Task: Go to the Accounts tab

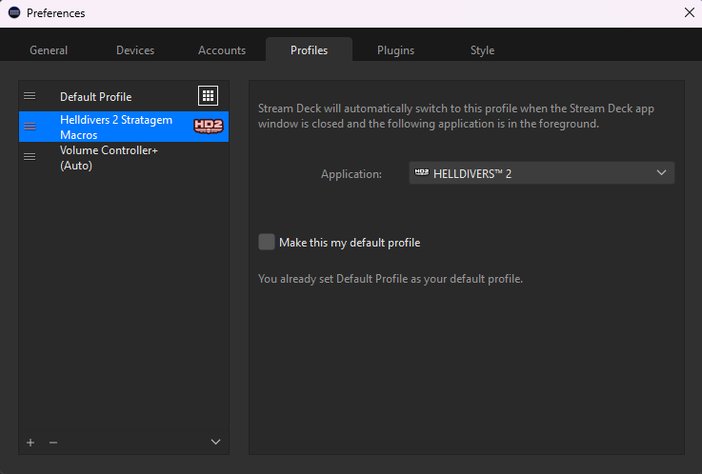Action: [x=222, y=50]
